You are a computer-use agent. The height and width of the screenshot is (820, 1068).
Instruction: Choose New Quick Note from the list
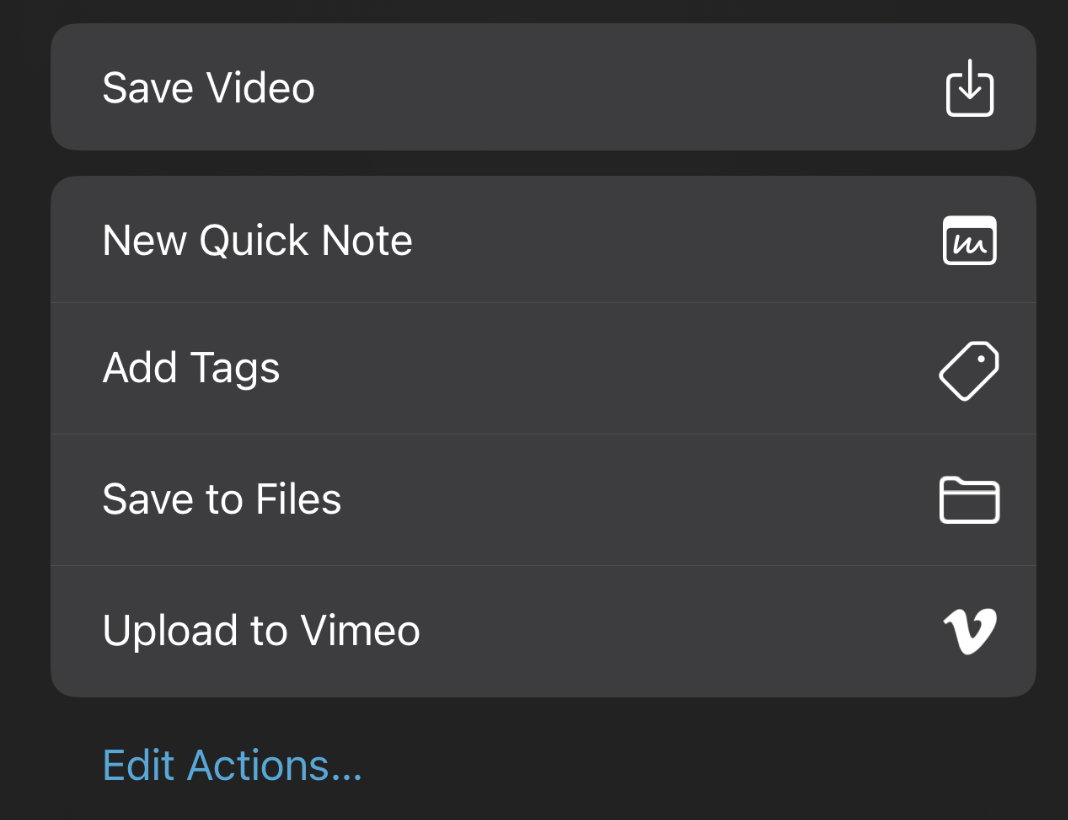pos(544,240)
